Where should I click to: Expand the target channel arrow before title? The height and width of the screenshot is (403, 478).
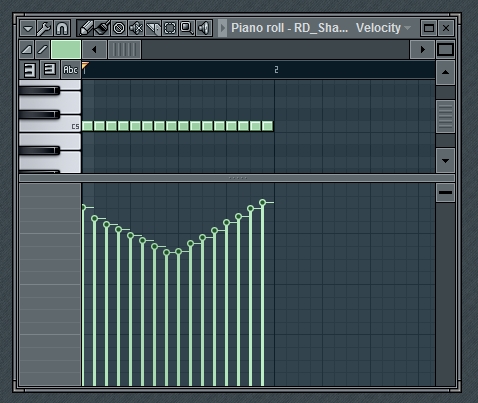[223, 28]
